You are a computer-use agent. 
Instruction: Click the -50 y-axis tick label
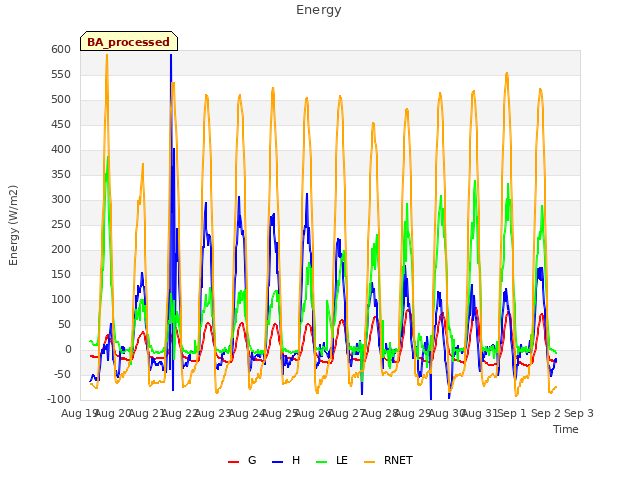coord(63,374)
